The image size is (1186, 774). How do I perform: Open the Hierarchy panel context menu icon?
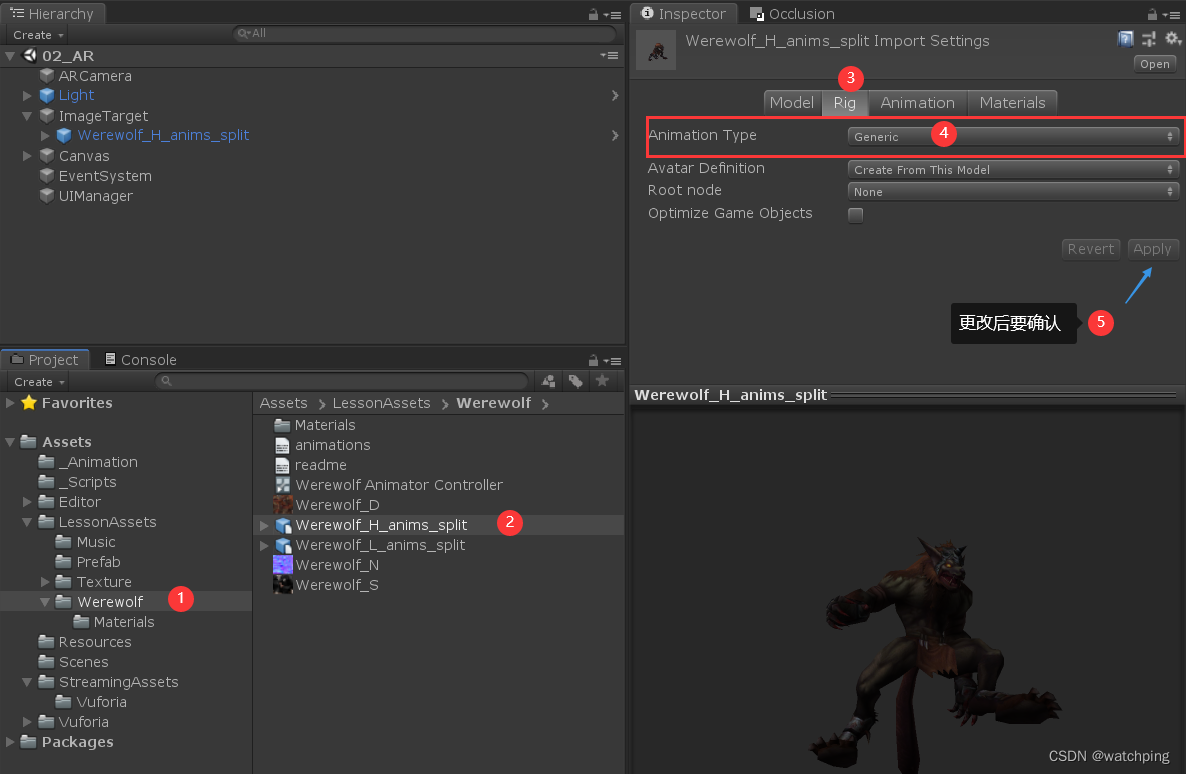[613, 15]
